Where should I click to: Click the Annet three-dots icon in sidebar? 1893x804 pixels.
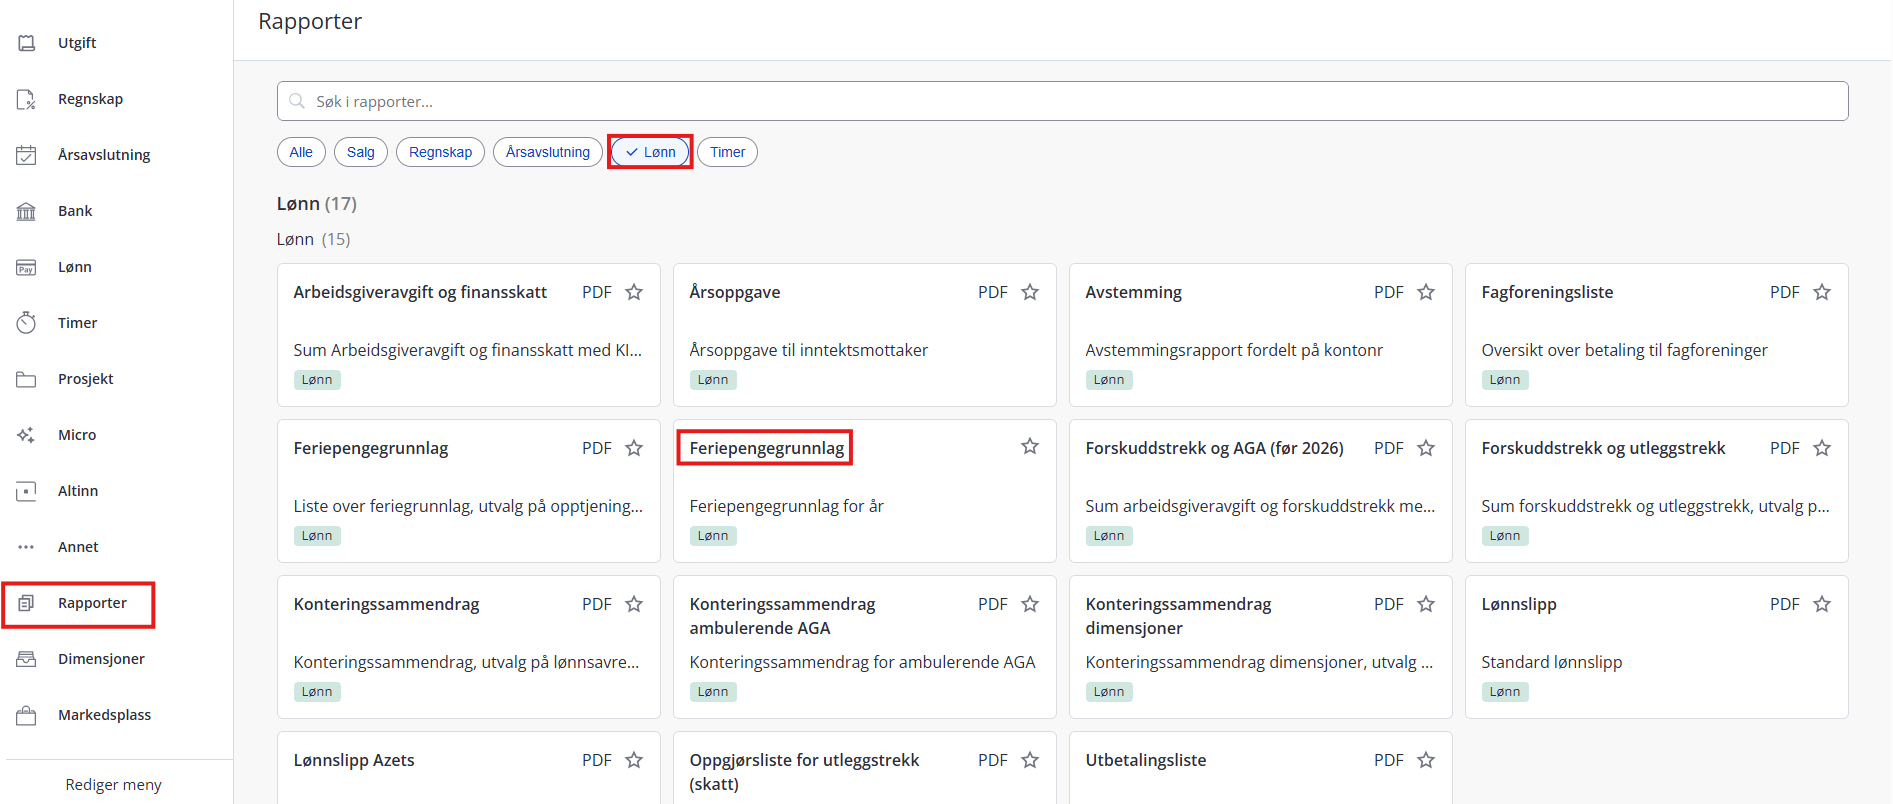coord(27,547)
